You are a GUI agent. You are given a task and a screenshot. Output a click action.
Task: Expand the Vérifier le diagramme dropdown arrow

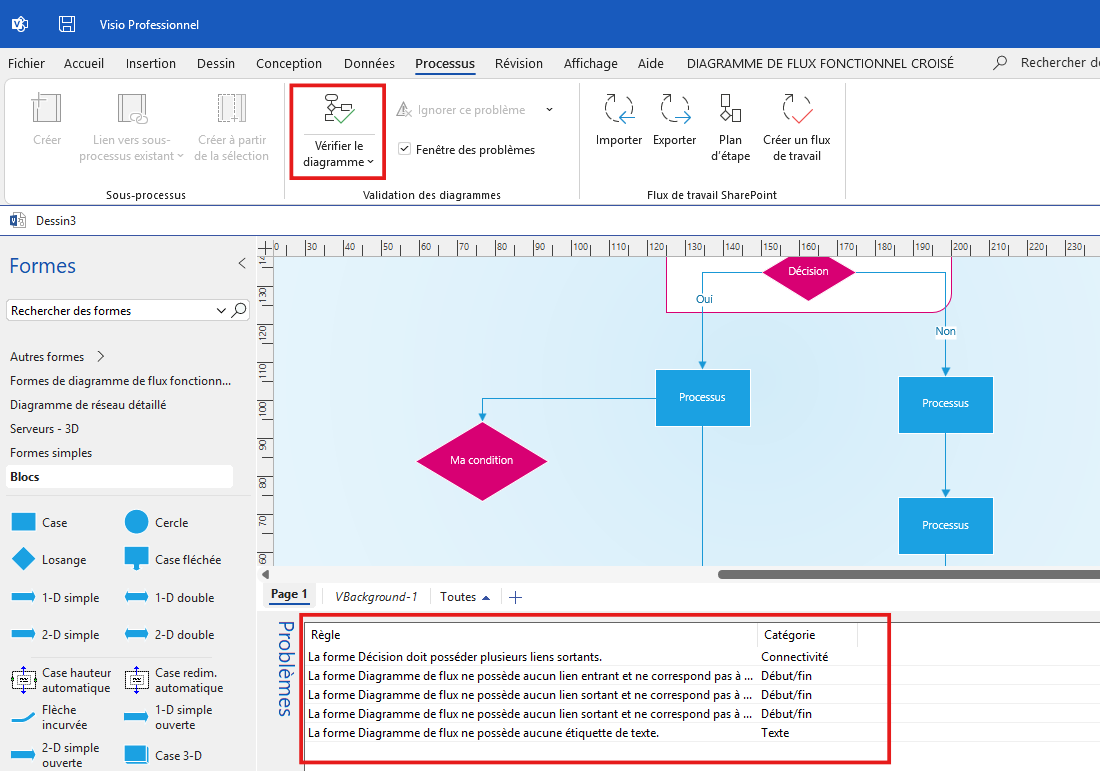click(x=371, y=162)
